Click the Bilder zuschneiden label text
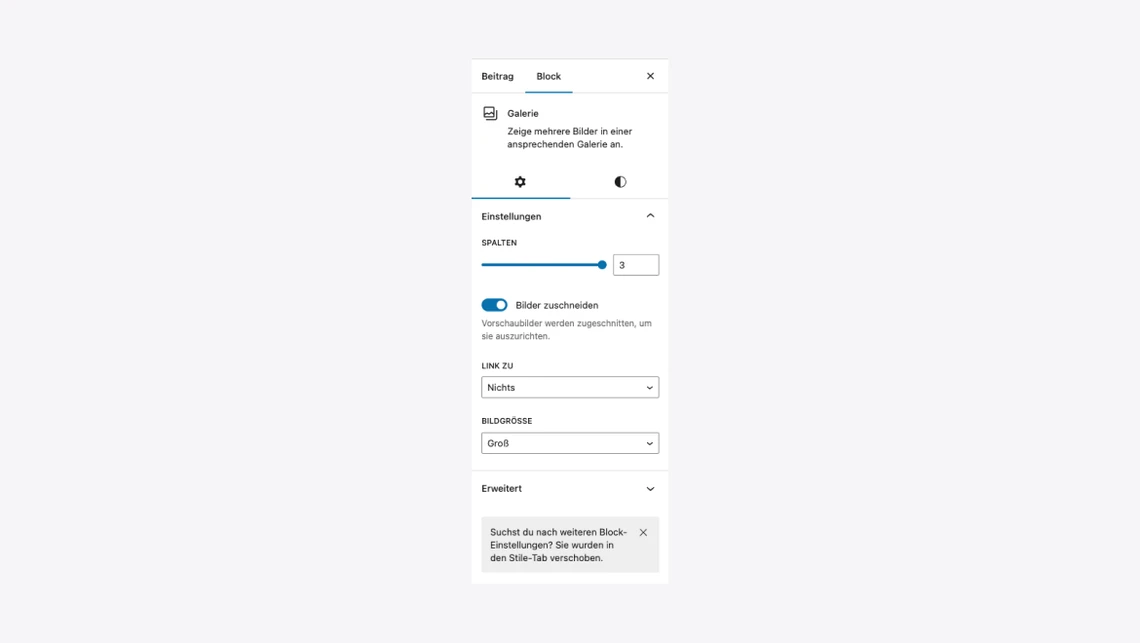Viewport: 1140px width, 643px height. [x=557, y=305]
